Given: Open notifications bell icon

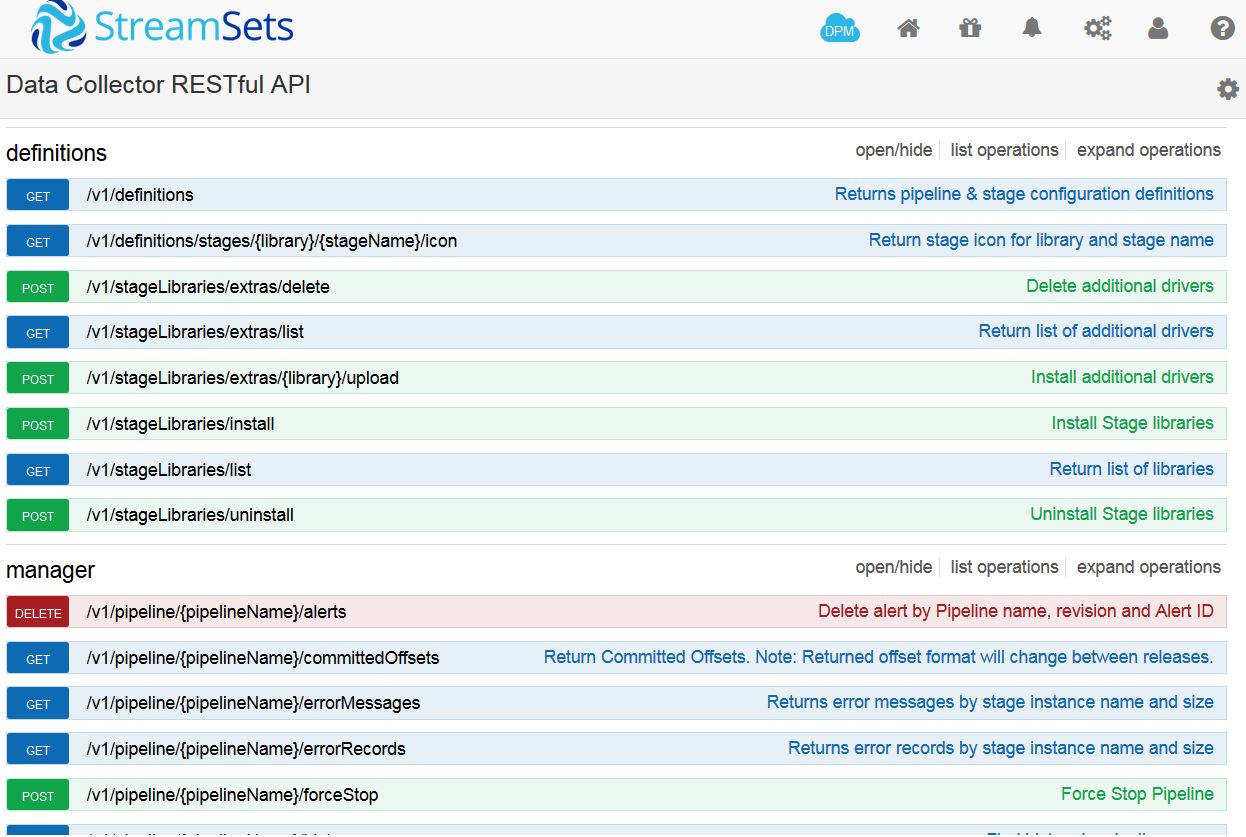Looking at the screenshot, I should 1032,29.
